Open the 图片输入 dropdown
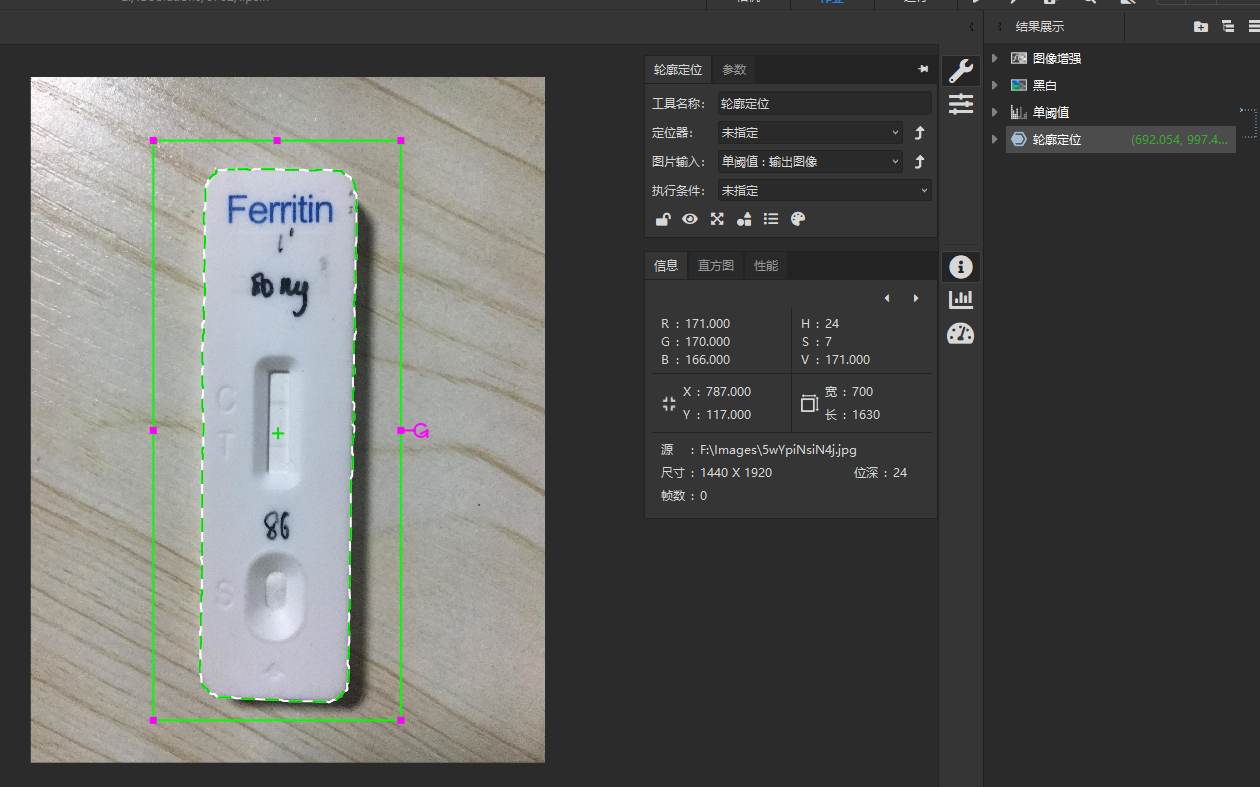The height and width of the screenshot is (787, 1260). pyautogui.click(x=810, y=161)
